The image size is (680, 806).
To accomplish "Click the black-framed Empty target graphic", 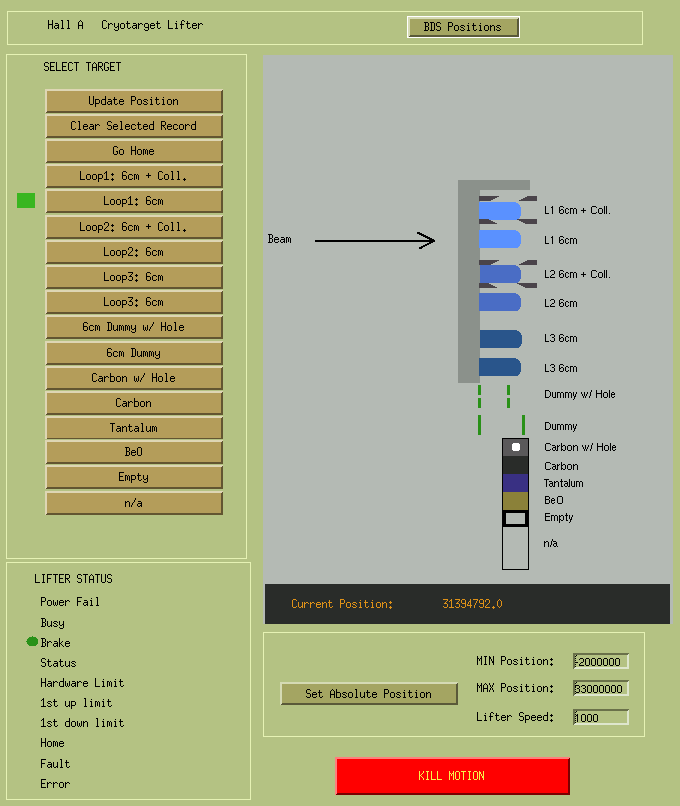I will coord(516,518).
